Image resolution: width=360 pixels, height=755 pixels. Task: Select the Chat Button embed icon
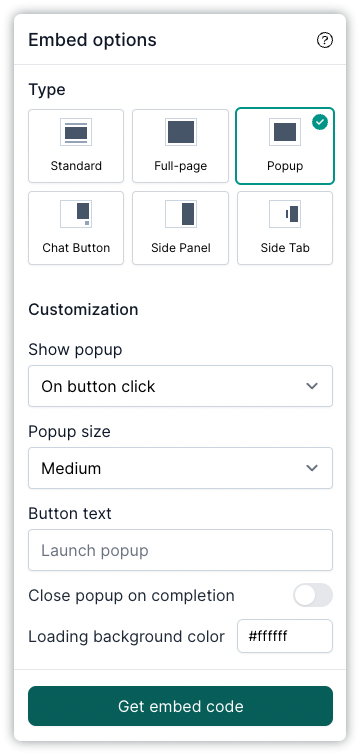[76, 214]
